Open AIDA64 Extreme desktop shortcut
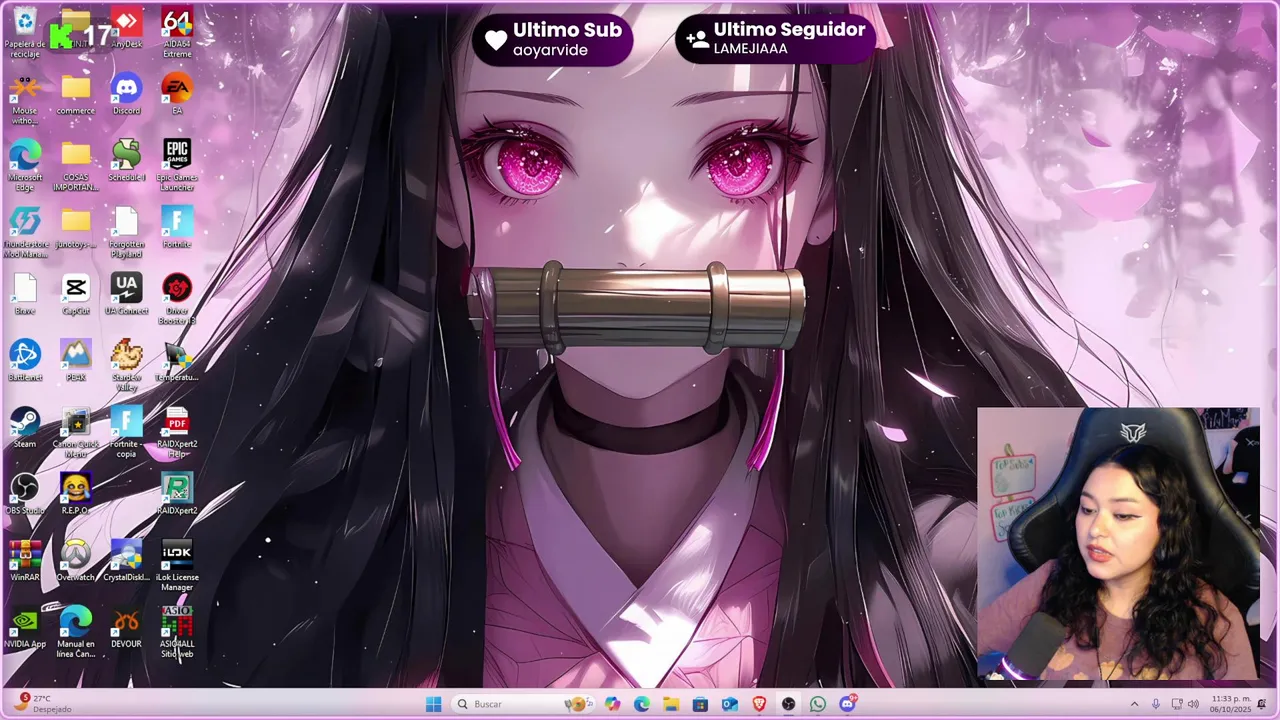 [177, 32]
